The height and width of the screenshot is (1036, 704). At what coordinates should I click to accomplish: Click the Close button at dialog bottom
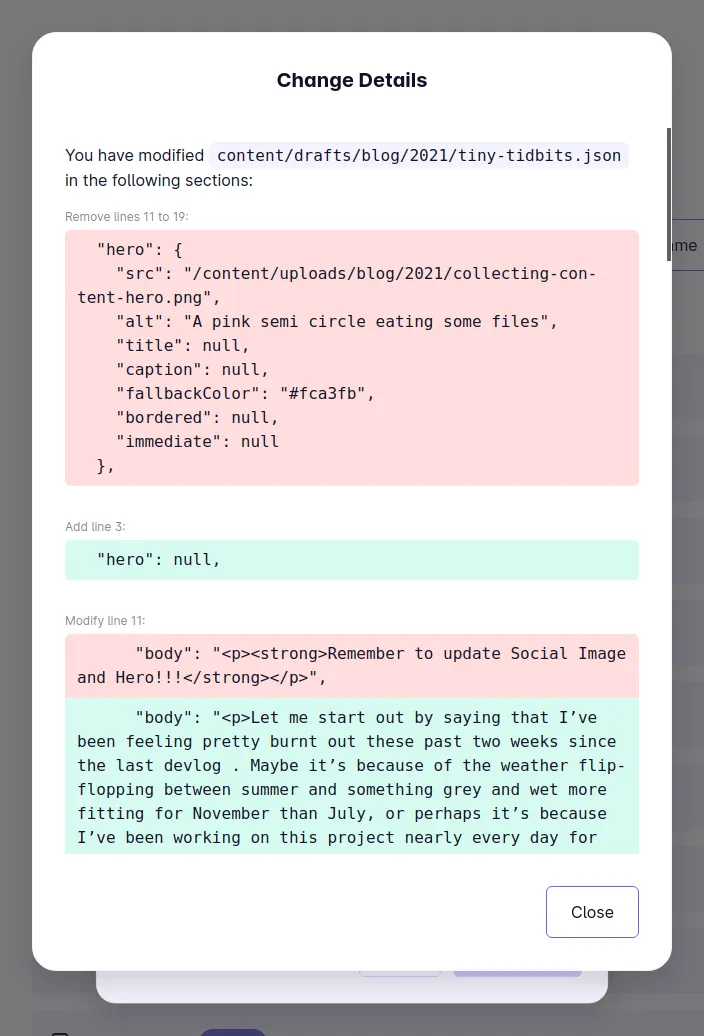pyautogui.click(x=592, y=911)
